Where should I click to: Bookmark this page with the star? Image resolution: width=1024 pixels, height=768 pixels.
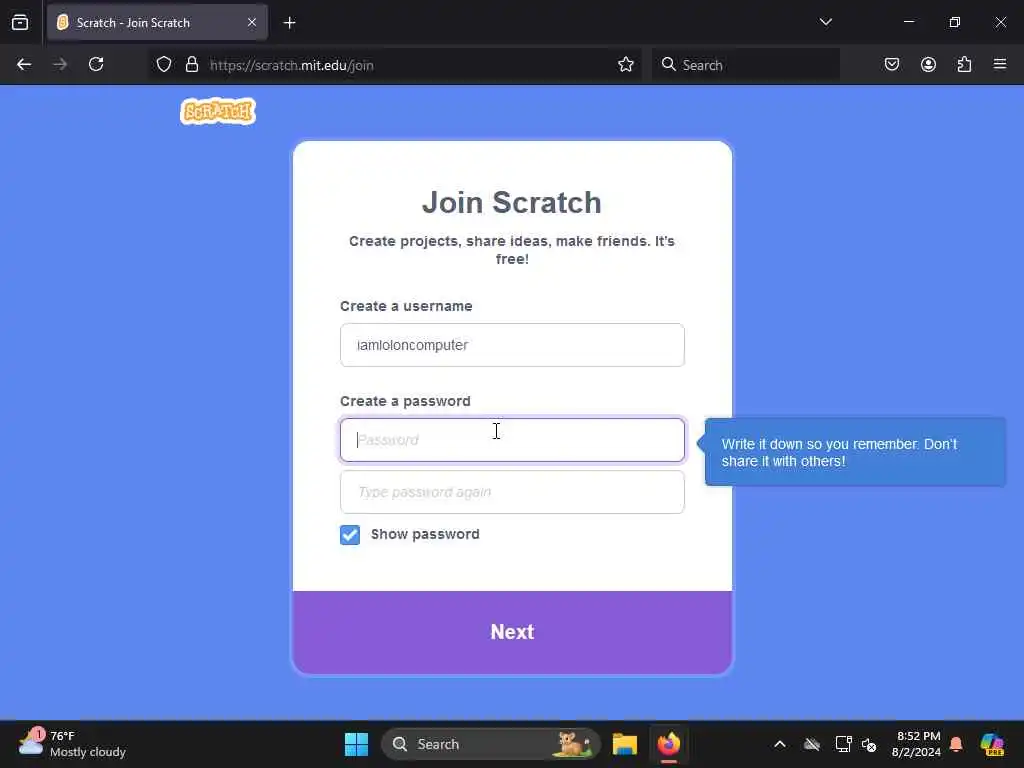[x=626, y=65]
